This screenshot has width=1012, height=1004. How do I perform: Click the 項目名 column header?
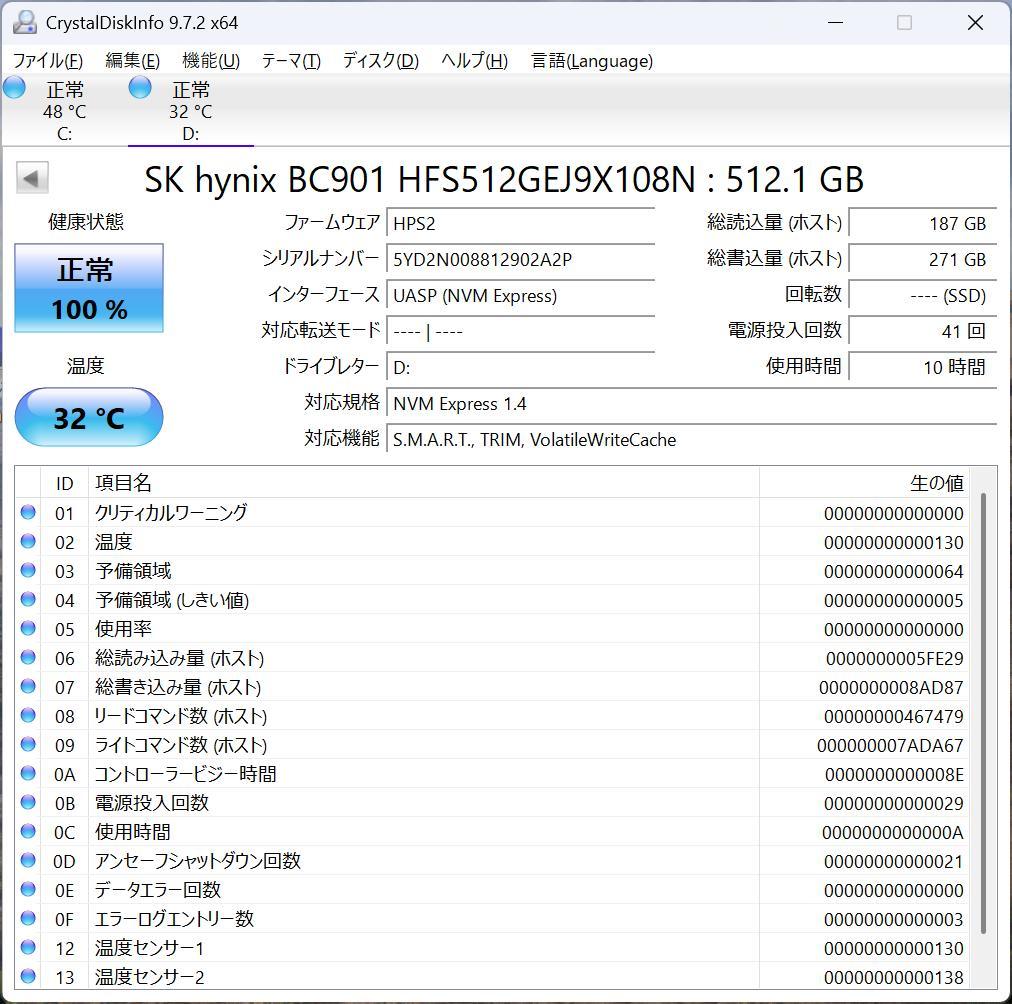click(423, 483)
